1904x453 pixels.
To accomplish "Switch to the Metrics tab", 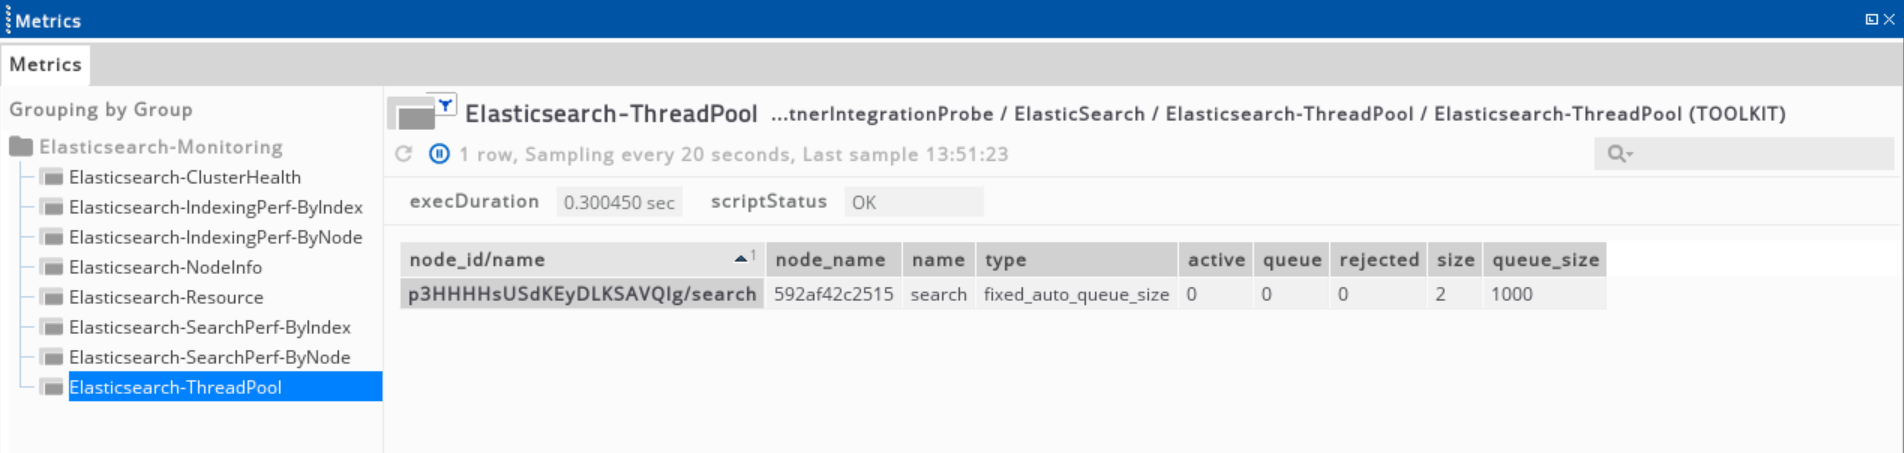I will coord(45,65).
